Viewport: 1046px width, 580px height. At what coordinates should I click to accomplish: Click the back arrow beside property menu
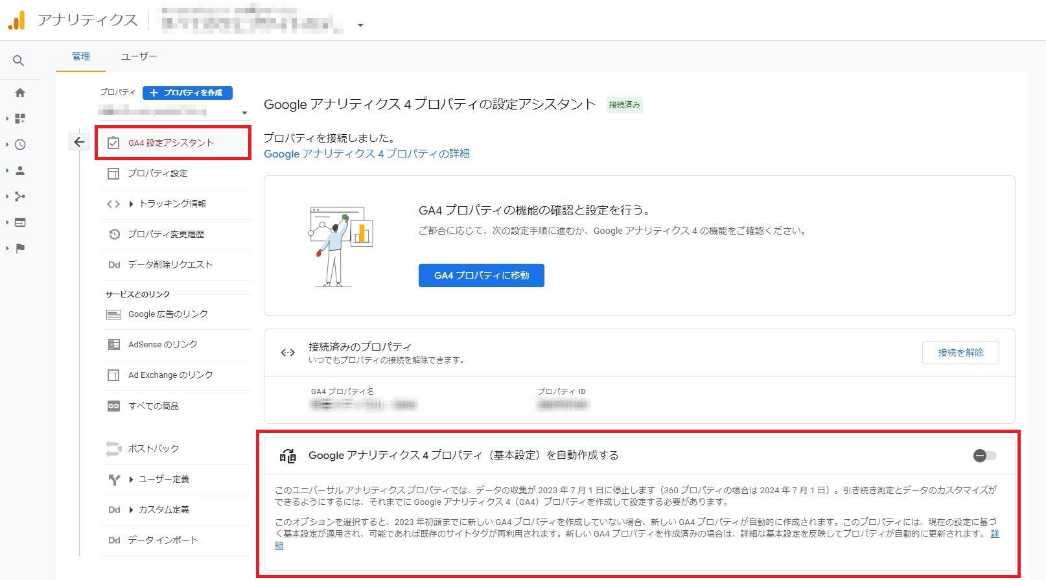(79, 142)
